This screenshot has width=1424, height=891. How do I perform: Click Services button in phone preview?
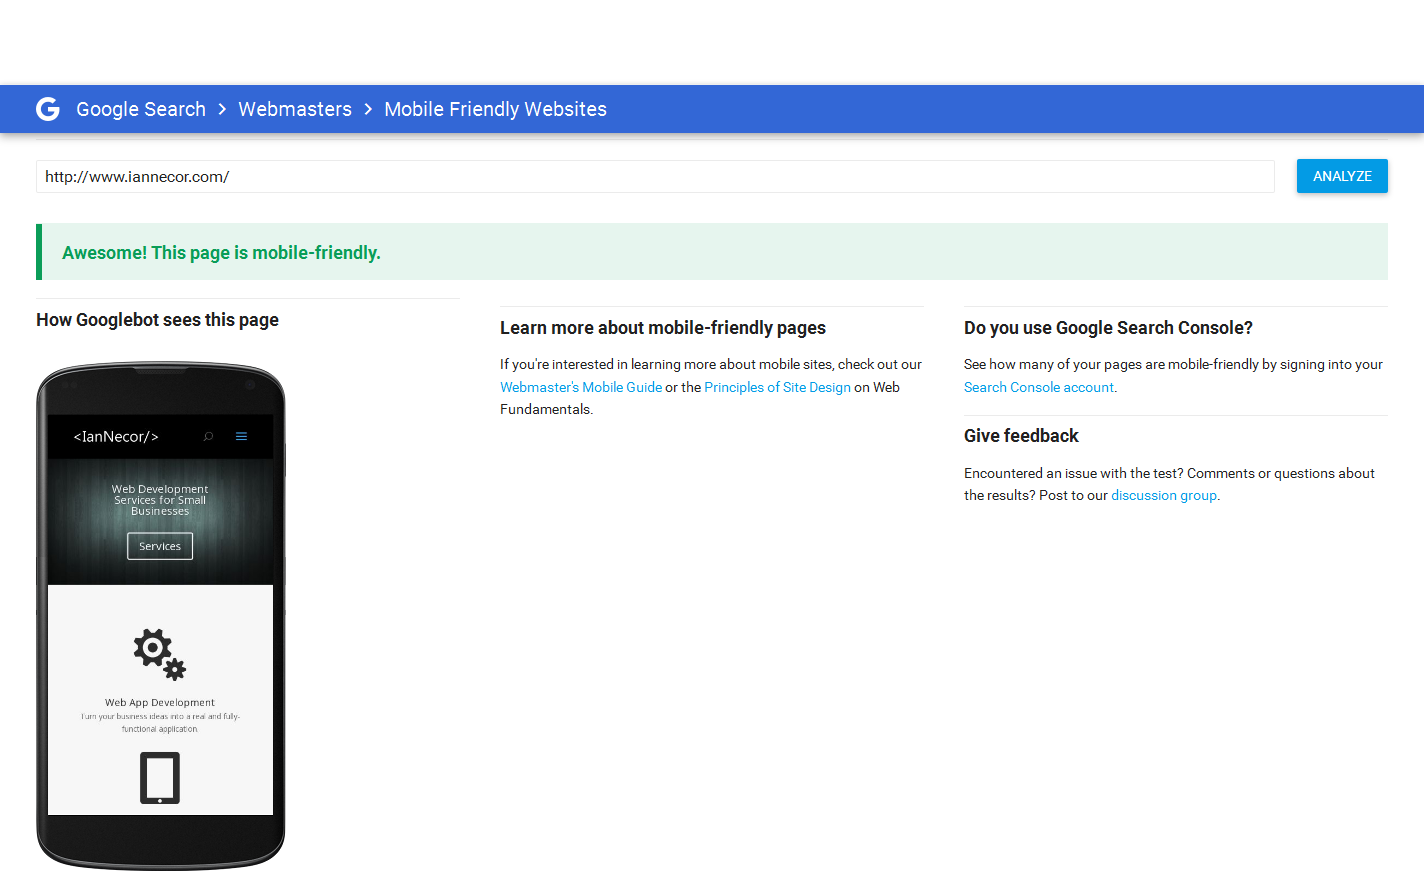click(x=160, y=546)
